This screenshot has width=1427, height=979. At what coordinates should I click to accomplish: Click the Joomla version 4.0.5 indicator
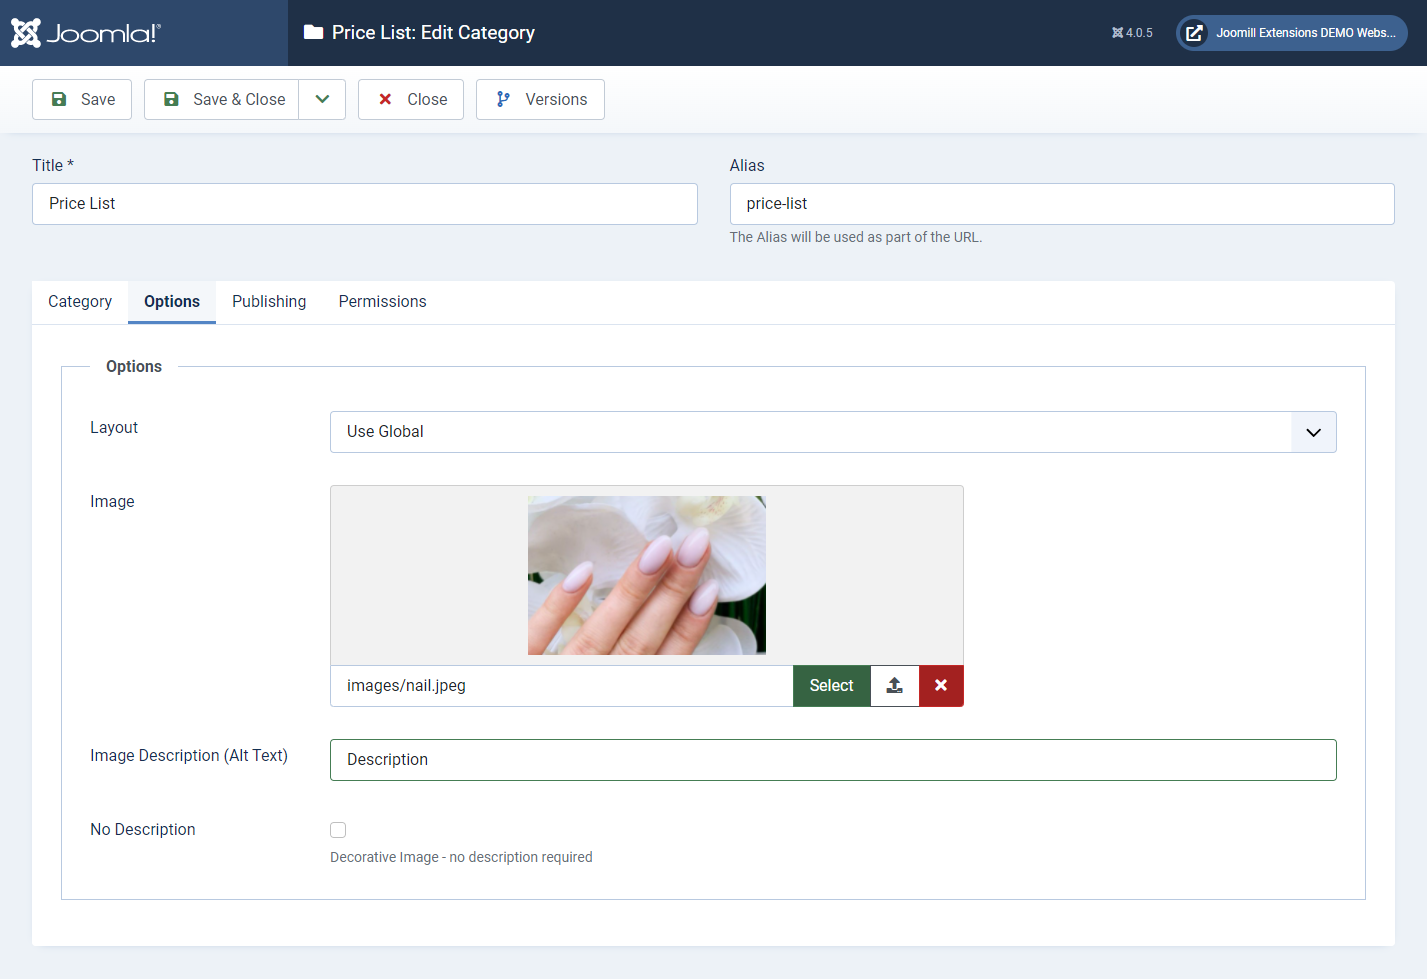[x=1132, y=33]
